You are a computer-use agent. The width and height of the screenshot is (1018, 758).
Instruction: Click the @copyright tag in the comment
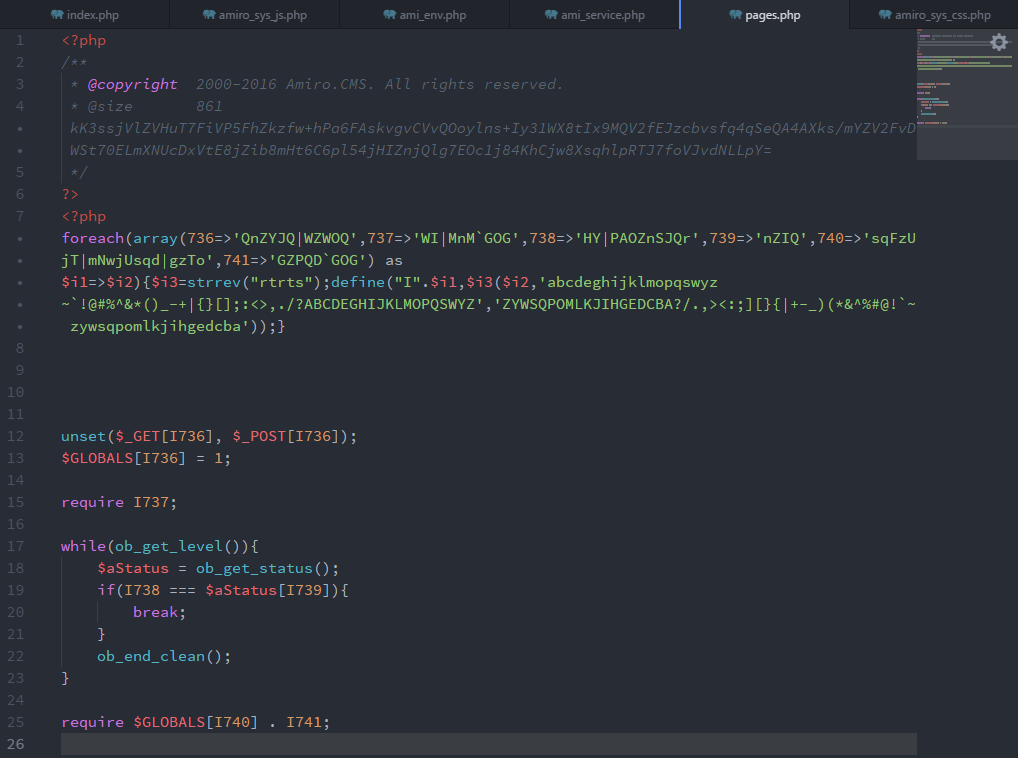(x=132, y=84)
